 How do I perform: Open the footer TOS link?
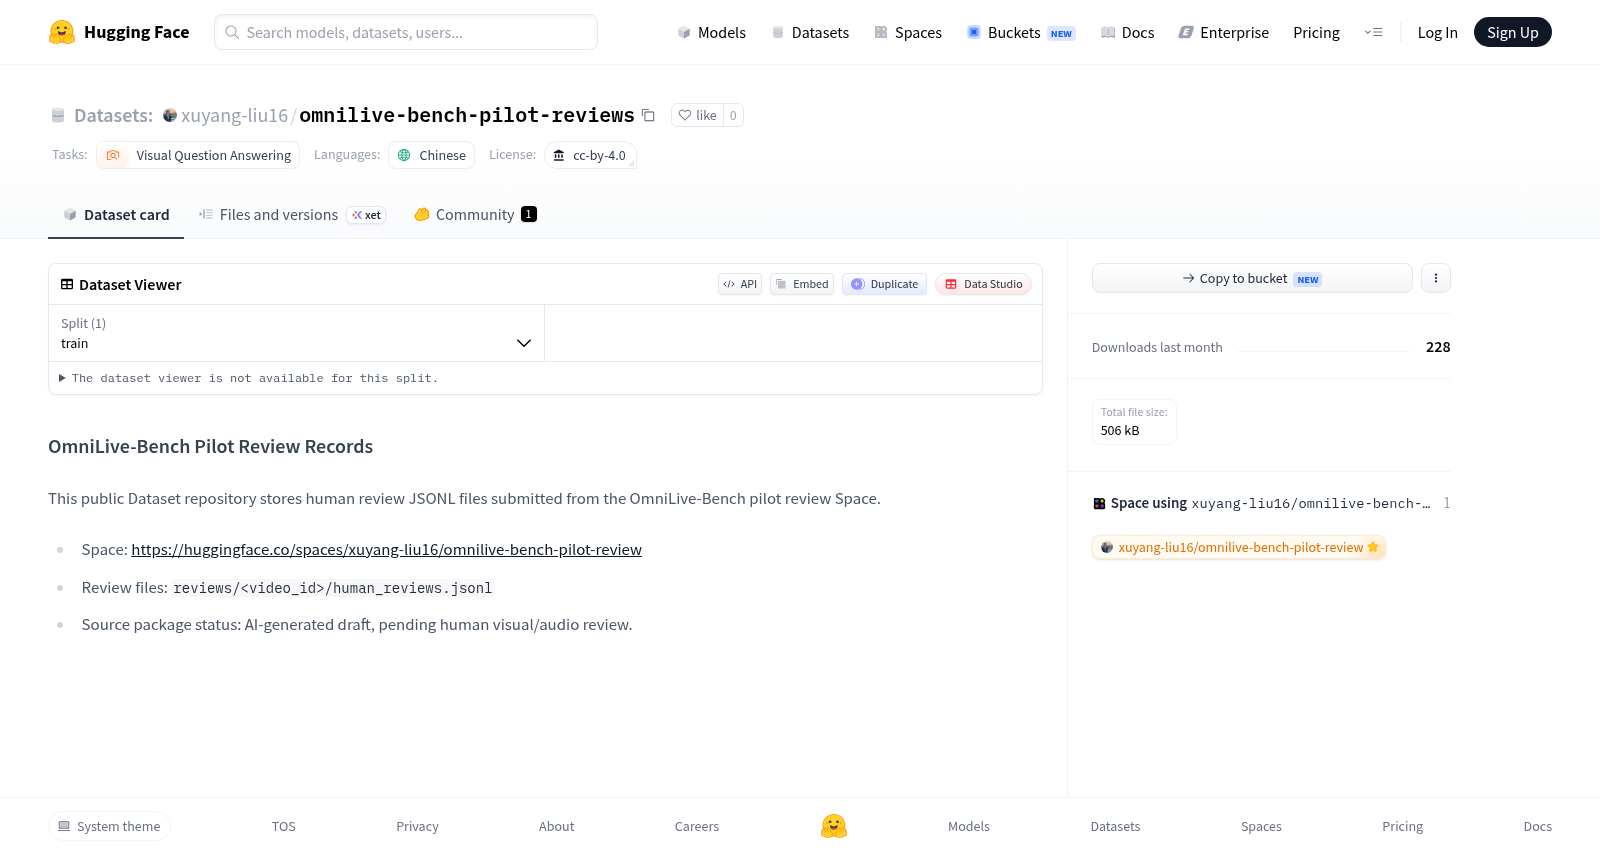(284, 826)
